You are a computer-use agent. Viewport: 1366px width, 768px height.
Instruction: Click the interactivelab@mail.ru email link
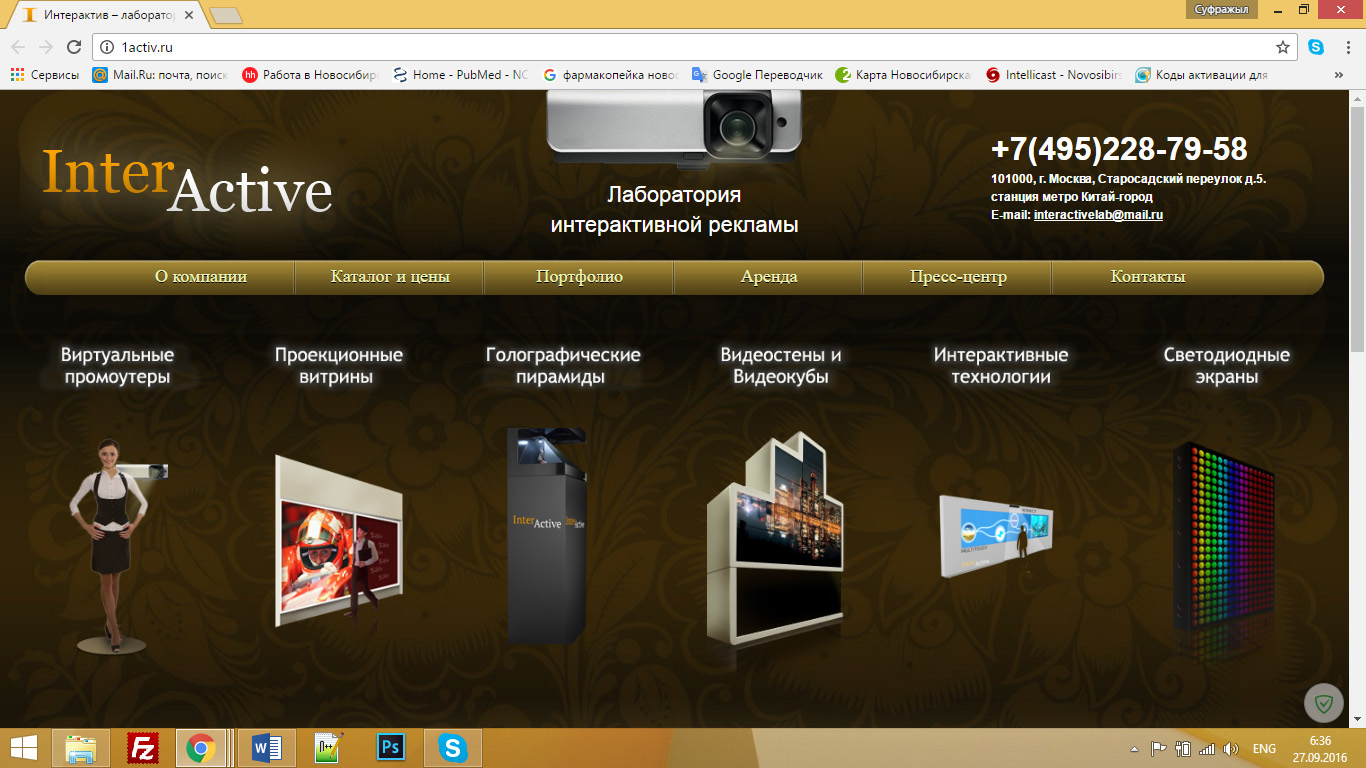(x=1098, y=215)
